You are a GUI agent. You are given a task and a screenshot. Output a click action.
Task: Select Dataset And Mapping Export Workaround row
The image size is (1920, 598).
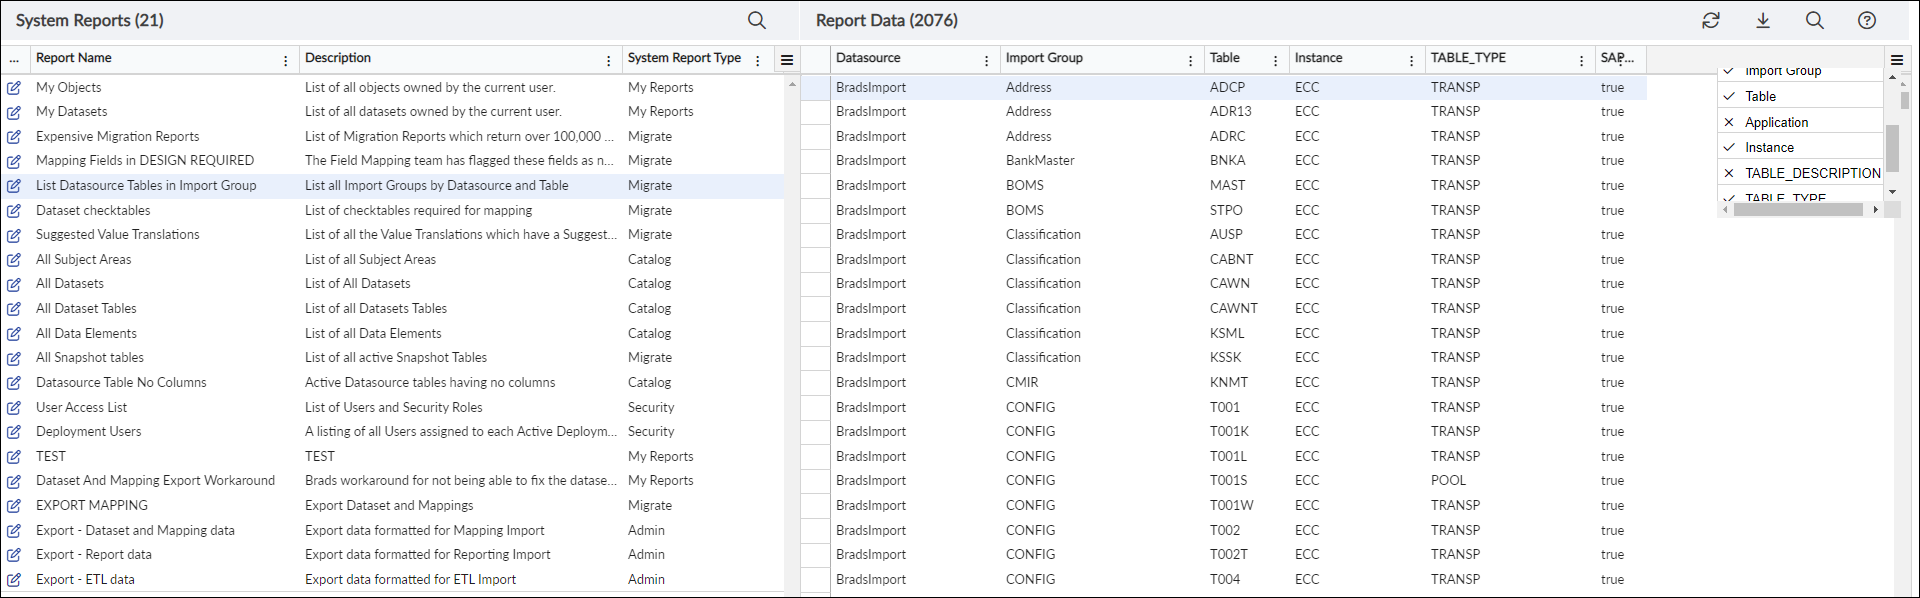(392, 481)
